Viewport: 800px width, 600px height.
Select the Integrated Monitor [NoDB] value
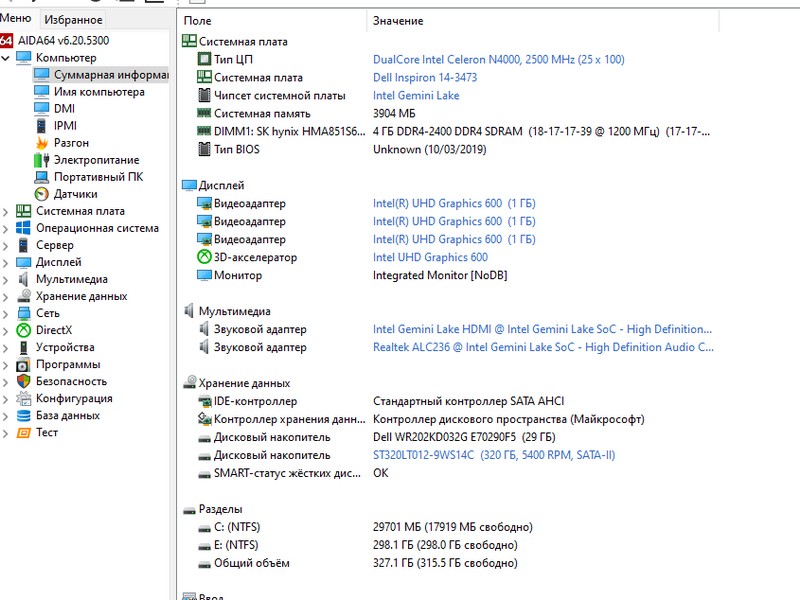[440, 275]
